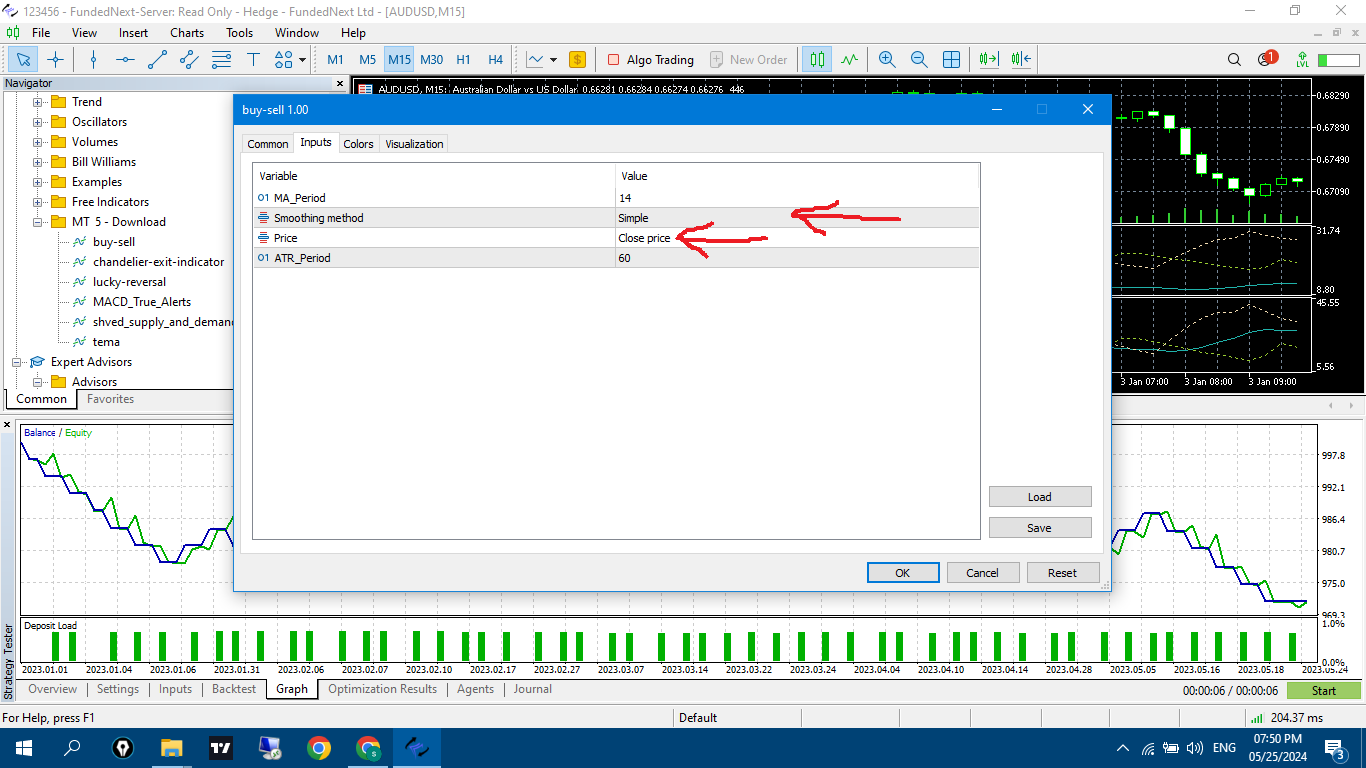
Task: Switch to the Visualization tab
Action: click(414, 144)
